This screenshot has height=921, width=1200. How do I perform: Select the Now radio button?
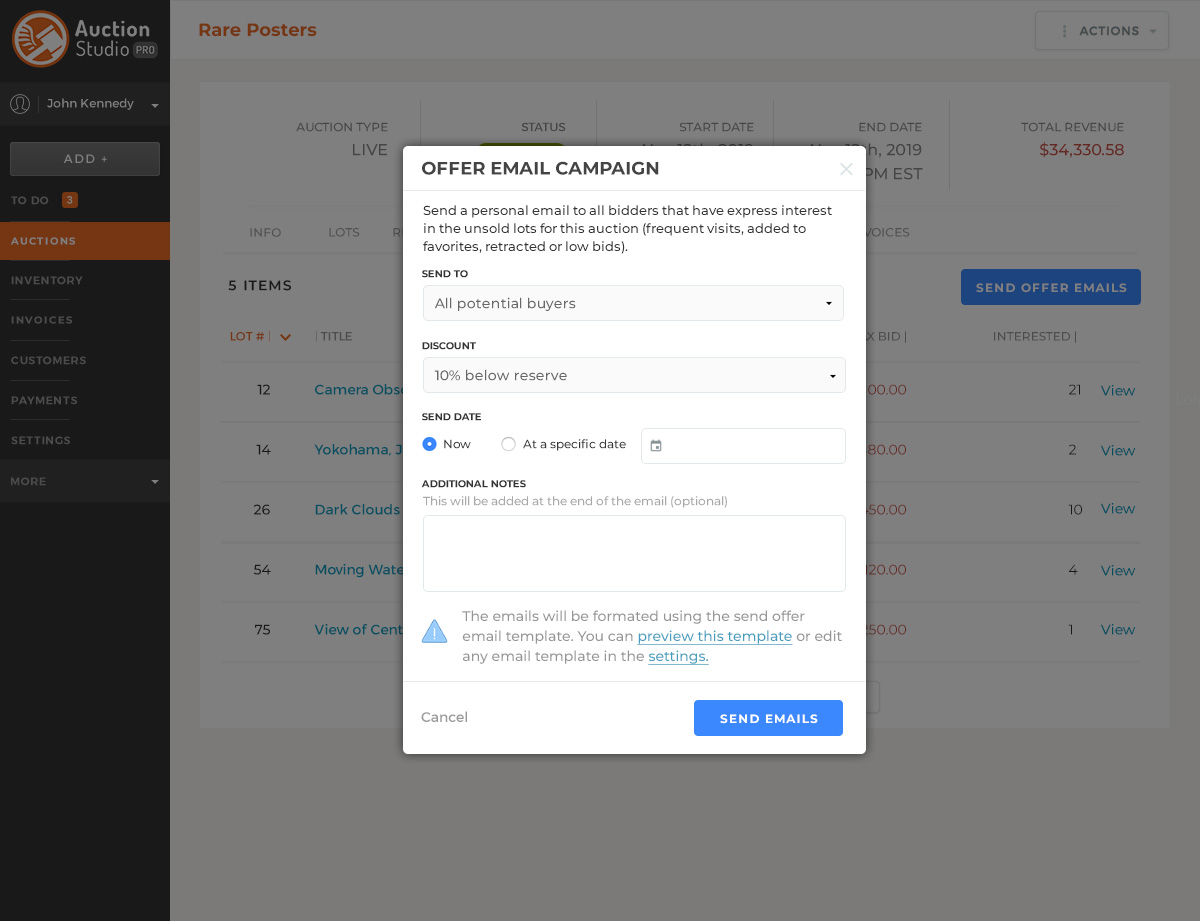430,444
